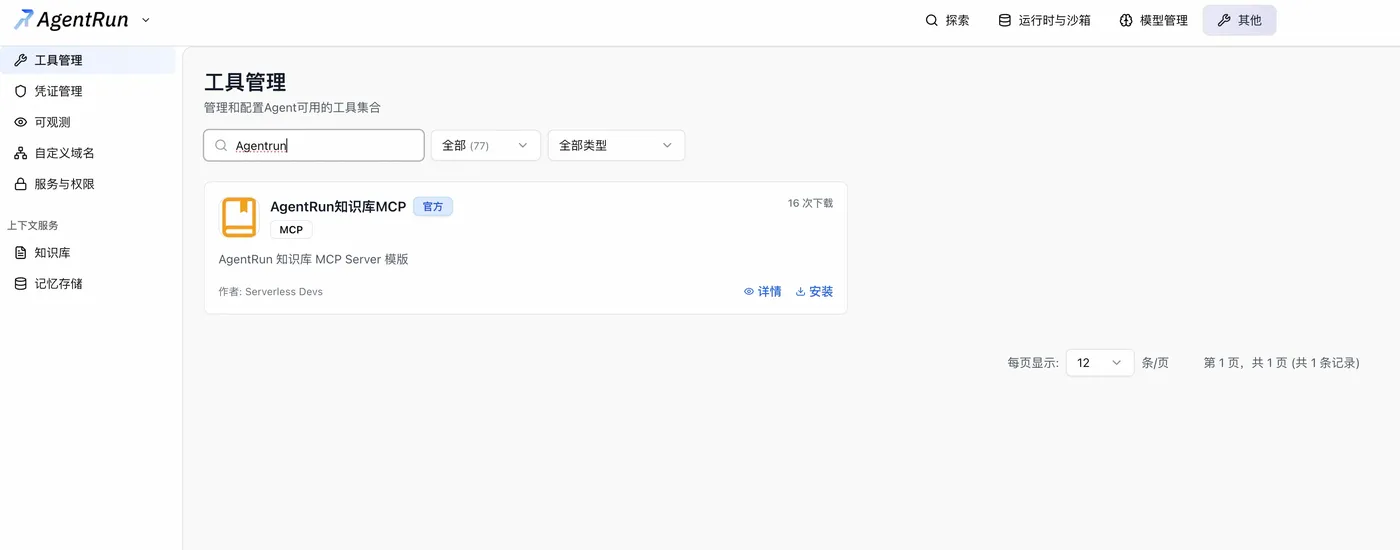Viewport: 1400px width, 550px height.
Task: Click the 其他 wrench icon
Action: click(x=1223, y=20)
